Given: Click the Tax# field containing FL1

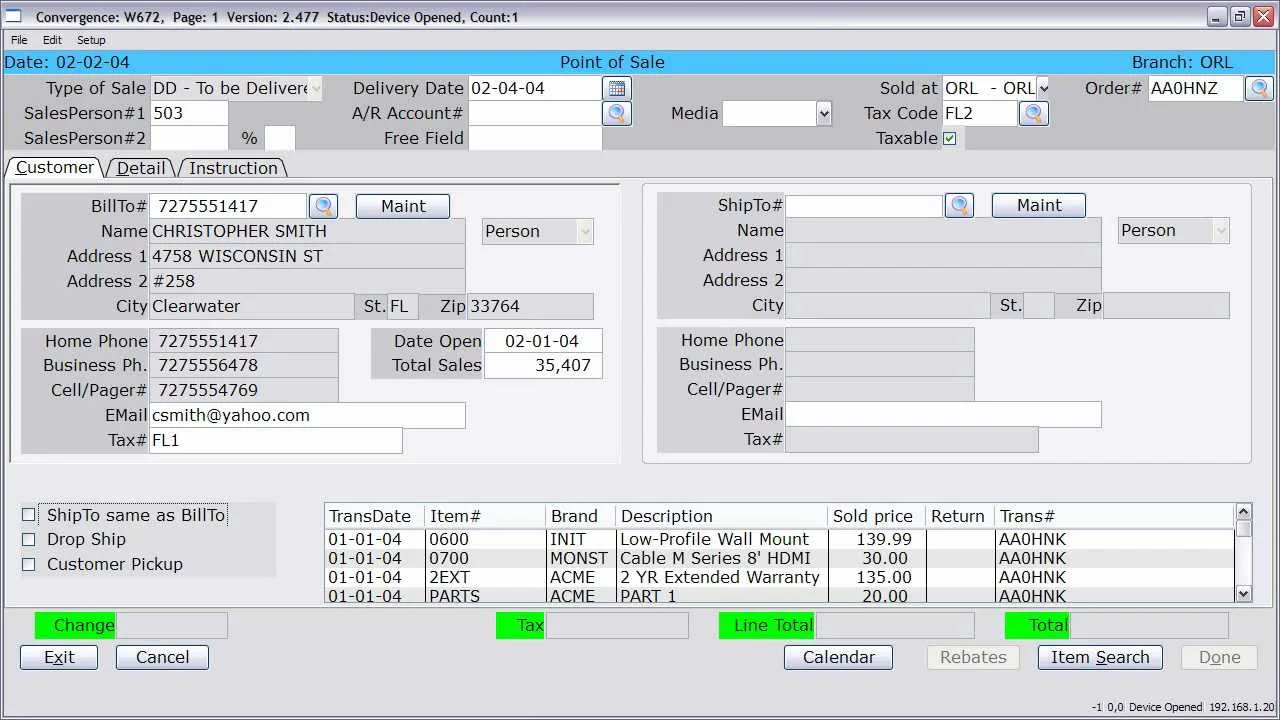Looking at the screenshot, I should [276, 440].
